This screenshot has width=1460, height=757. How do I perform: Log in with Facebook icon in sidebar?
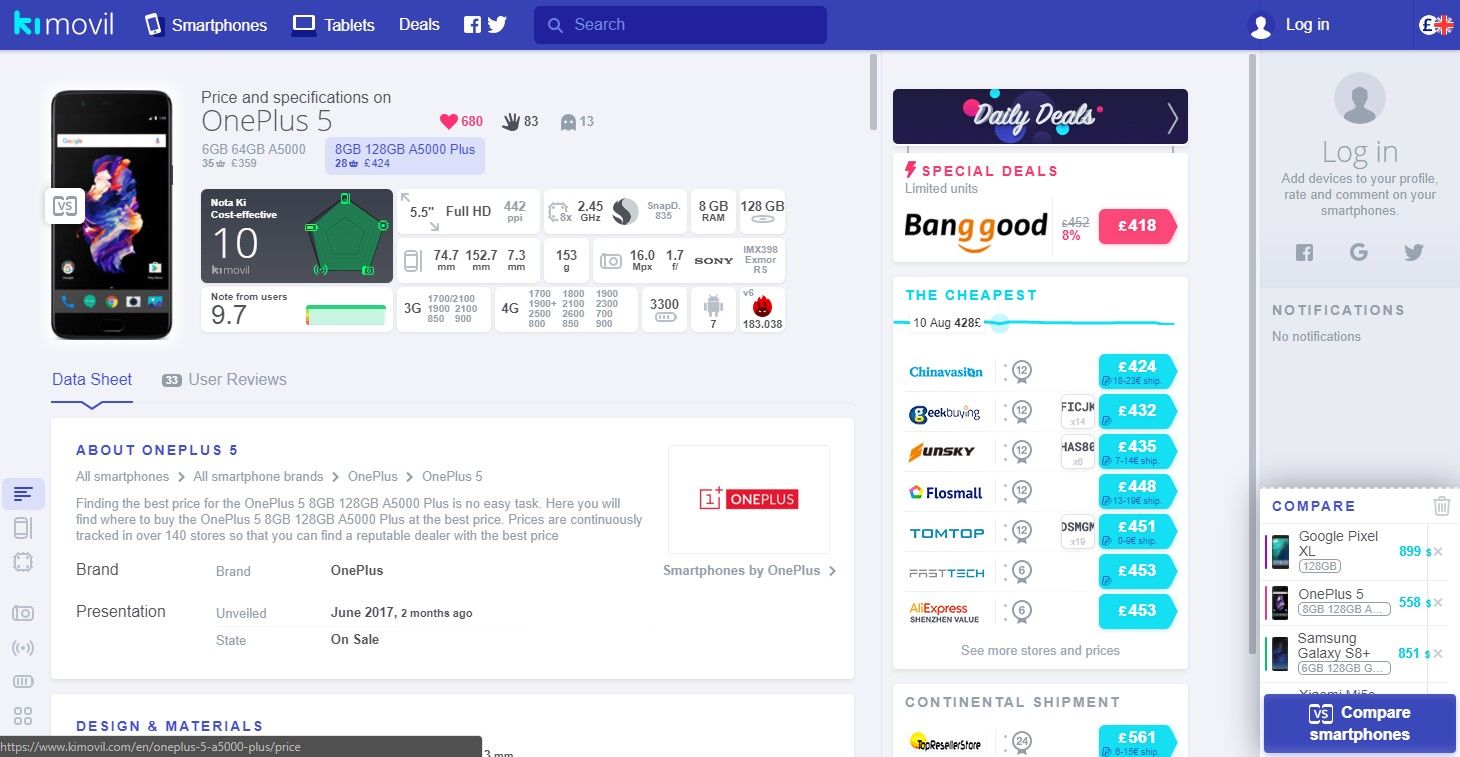tap(1304, 253)
